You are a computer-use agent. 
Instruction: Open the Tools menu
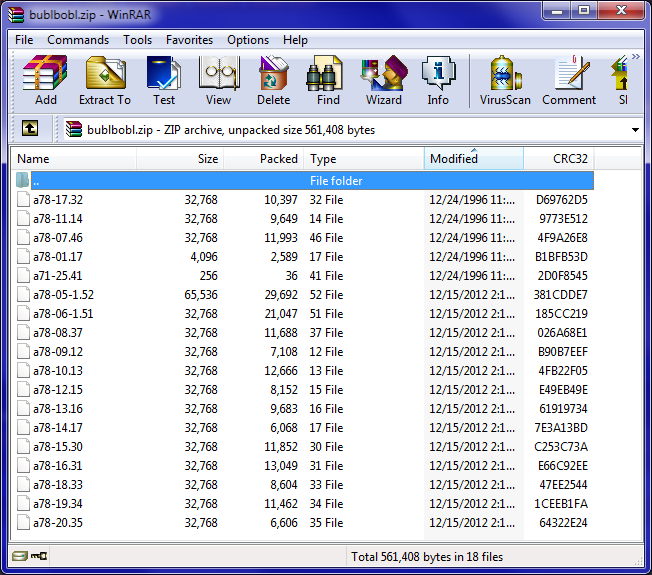[137, 40]
